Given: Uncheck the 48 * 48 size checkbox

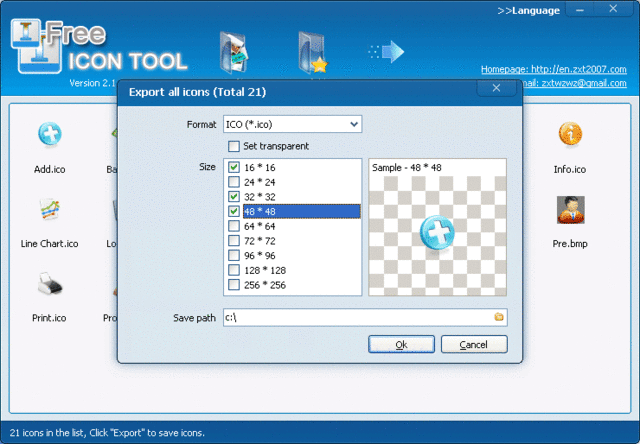Looking at the screenshot, I should (x=234, y=211).
